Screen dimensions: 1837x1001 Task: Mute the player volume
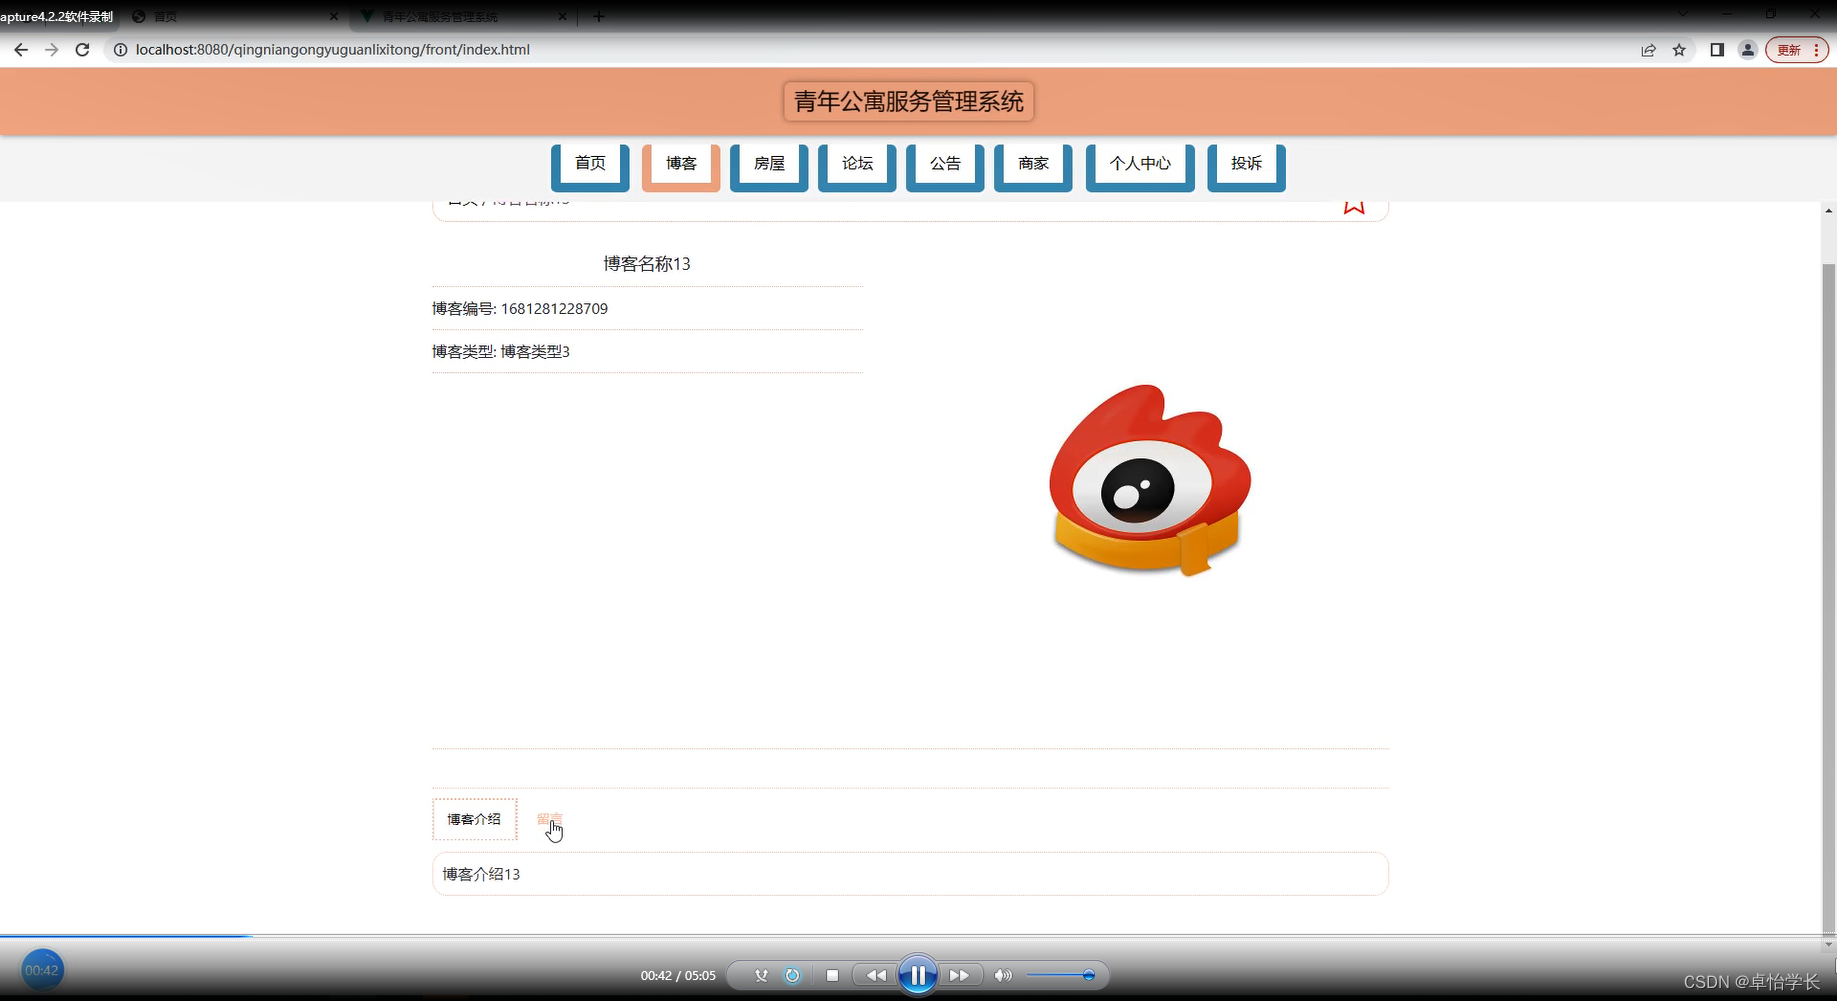coord(1003,975)
